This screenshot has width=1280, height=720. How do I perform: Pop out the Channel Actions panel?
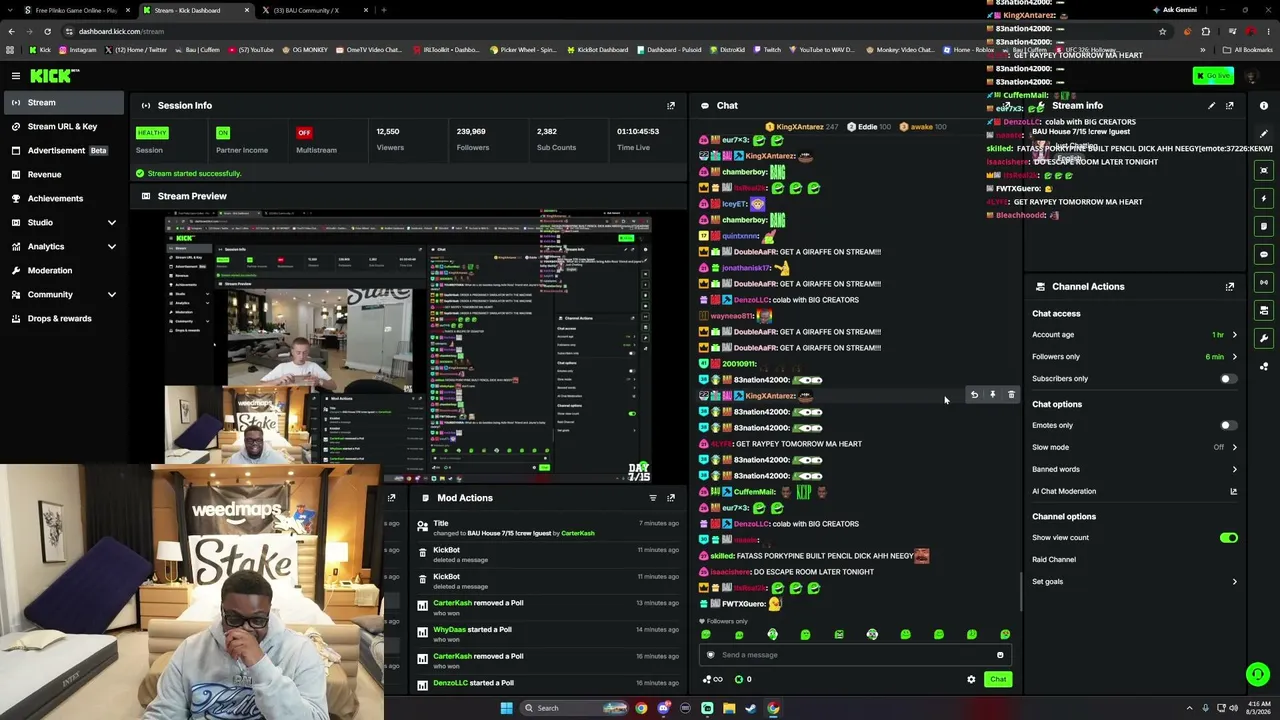1230,286
